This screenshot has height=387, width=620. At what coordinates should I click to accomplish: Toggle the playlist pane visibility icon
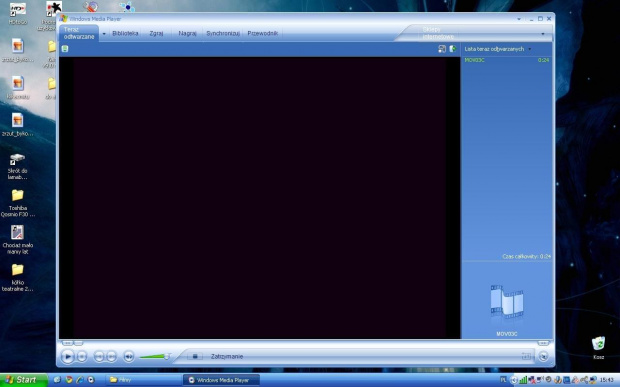pos(442,49)
